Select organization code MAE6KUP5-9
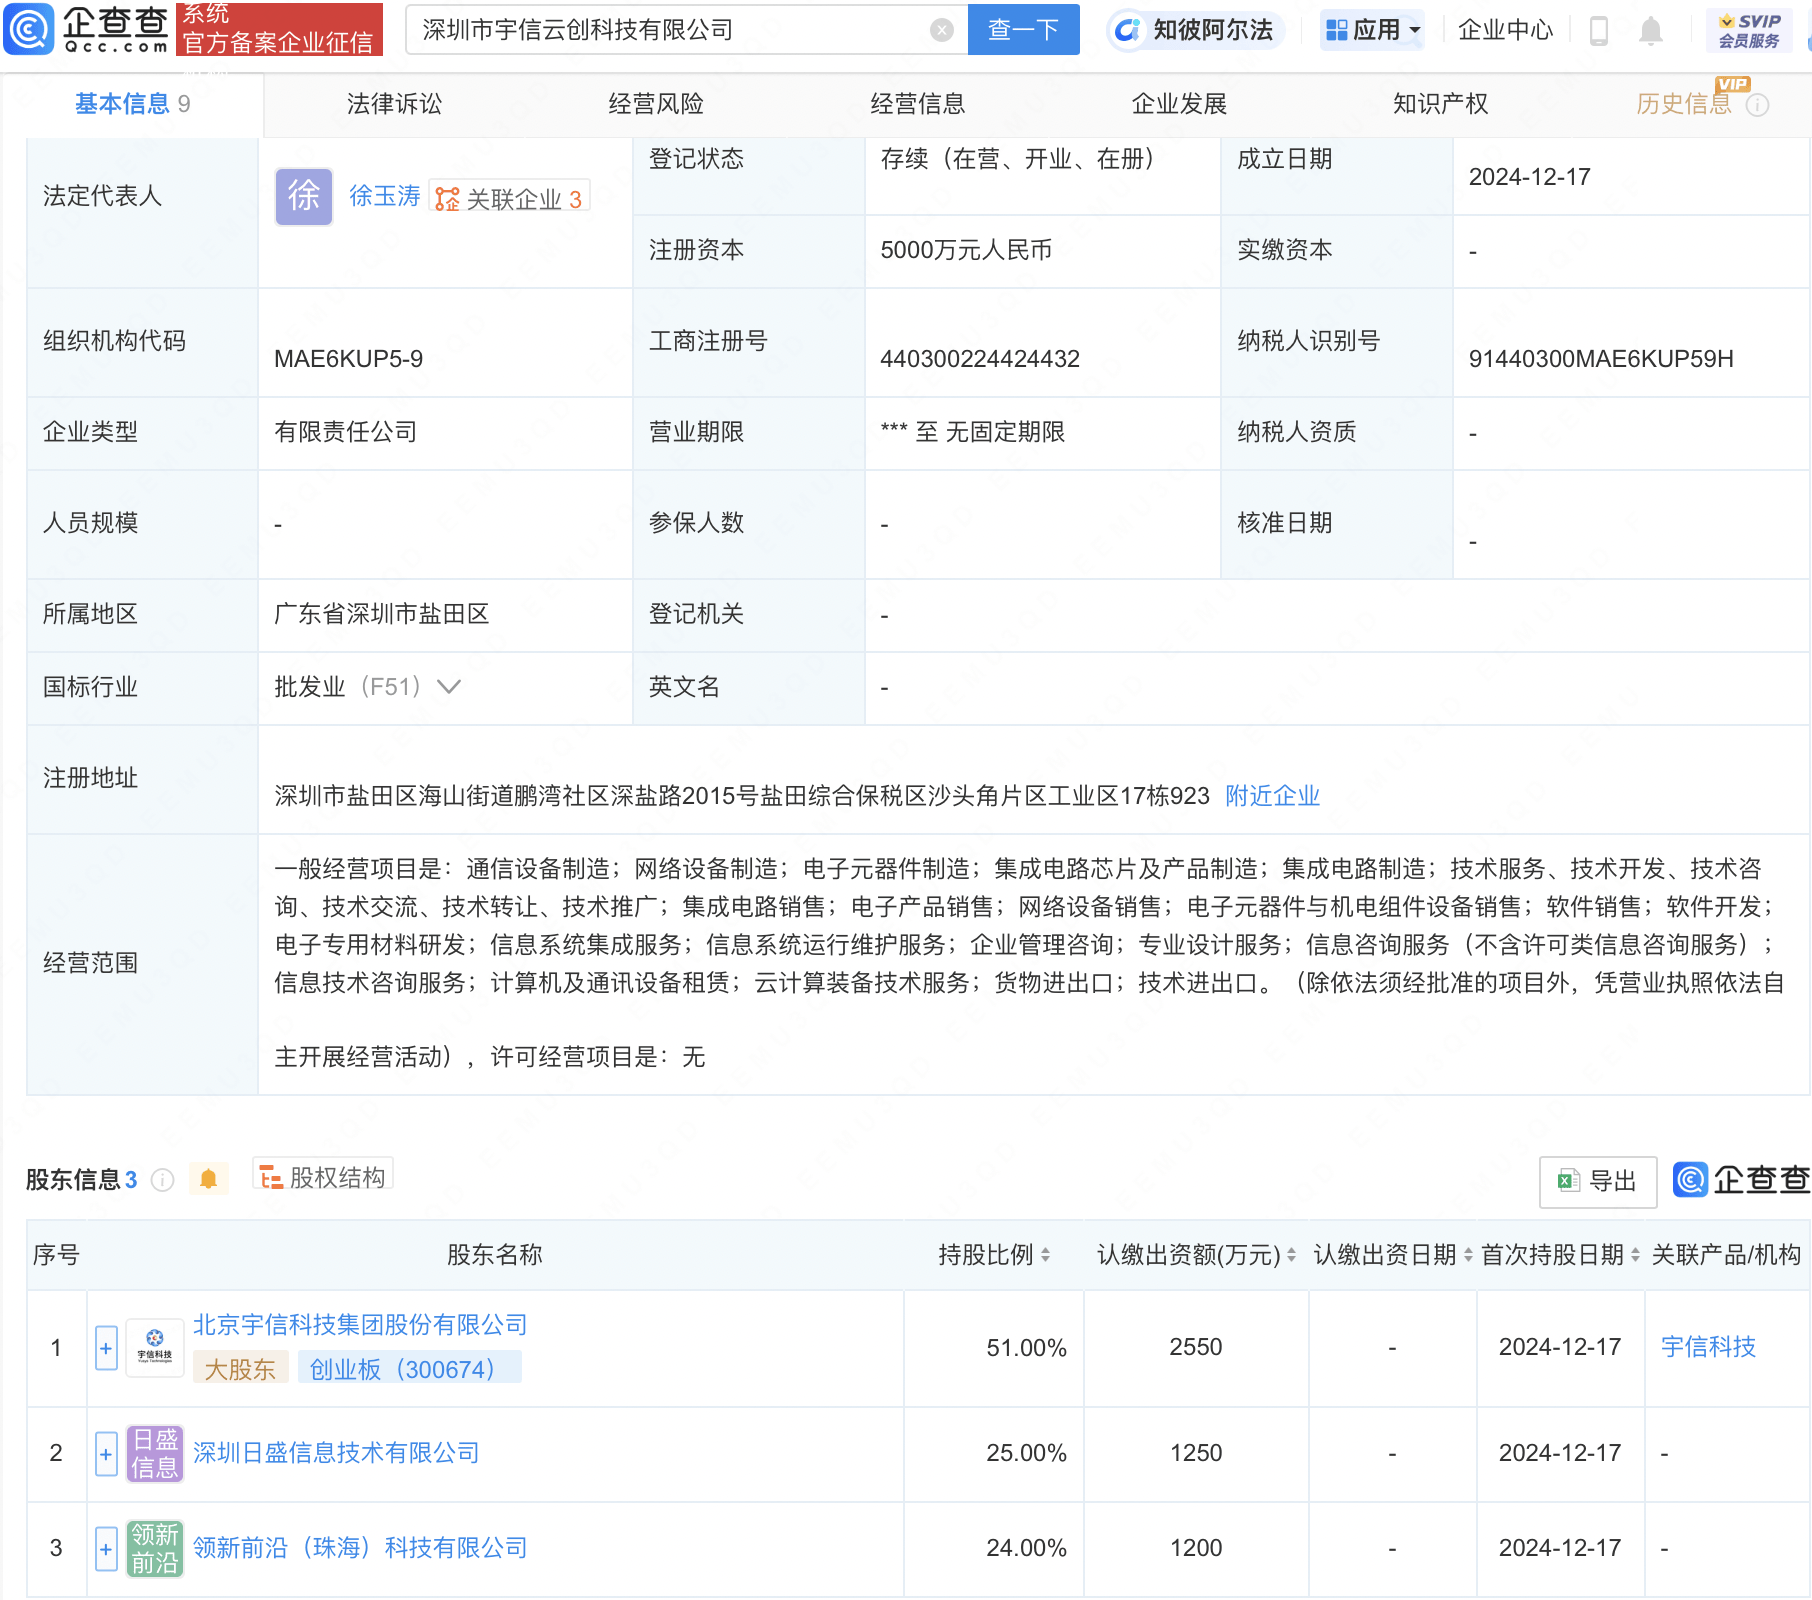Image resolution: width=1812 pixels, height=1600 pixels. click(349, 359)
